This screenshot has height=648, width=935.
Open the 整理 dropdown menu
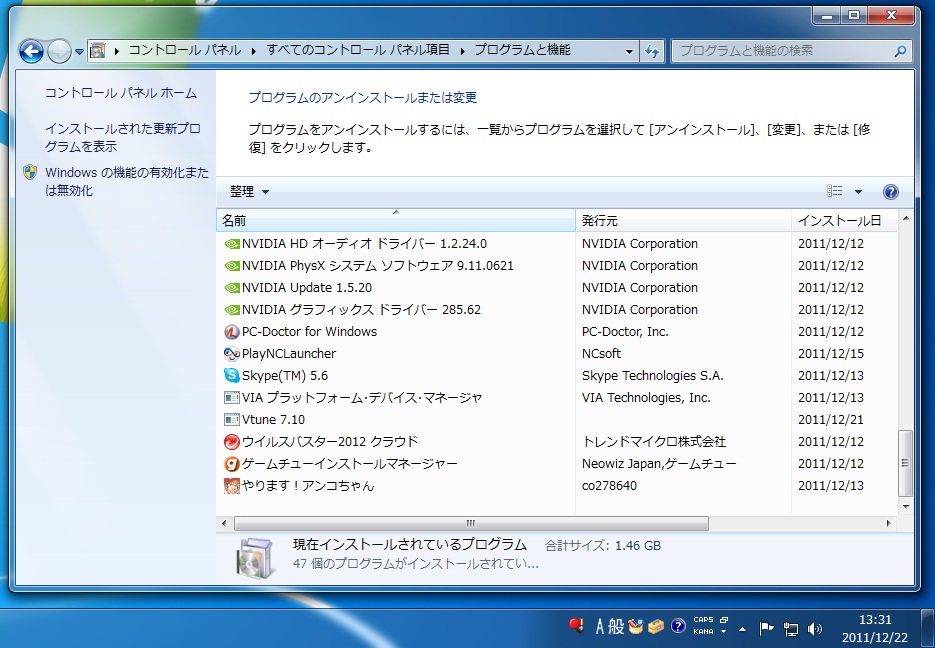pyautogui.click(x=249, y=192)
